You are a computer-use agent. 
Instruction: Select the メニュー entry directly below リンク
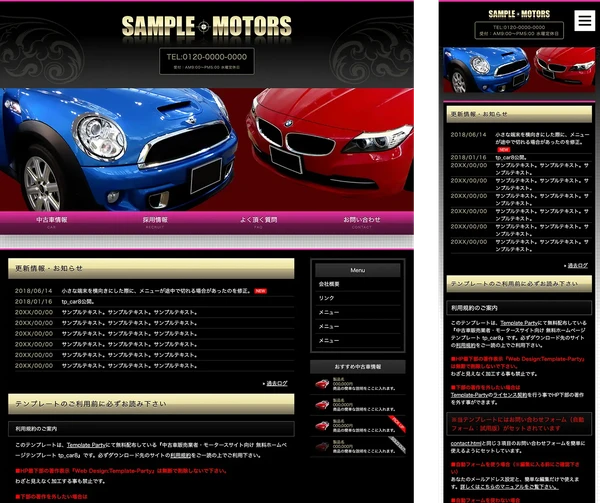point(358,313)
